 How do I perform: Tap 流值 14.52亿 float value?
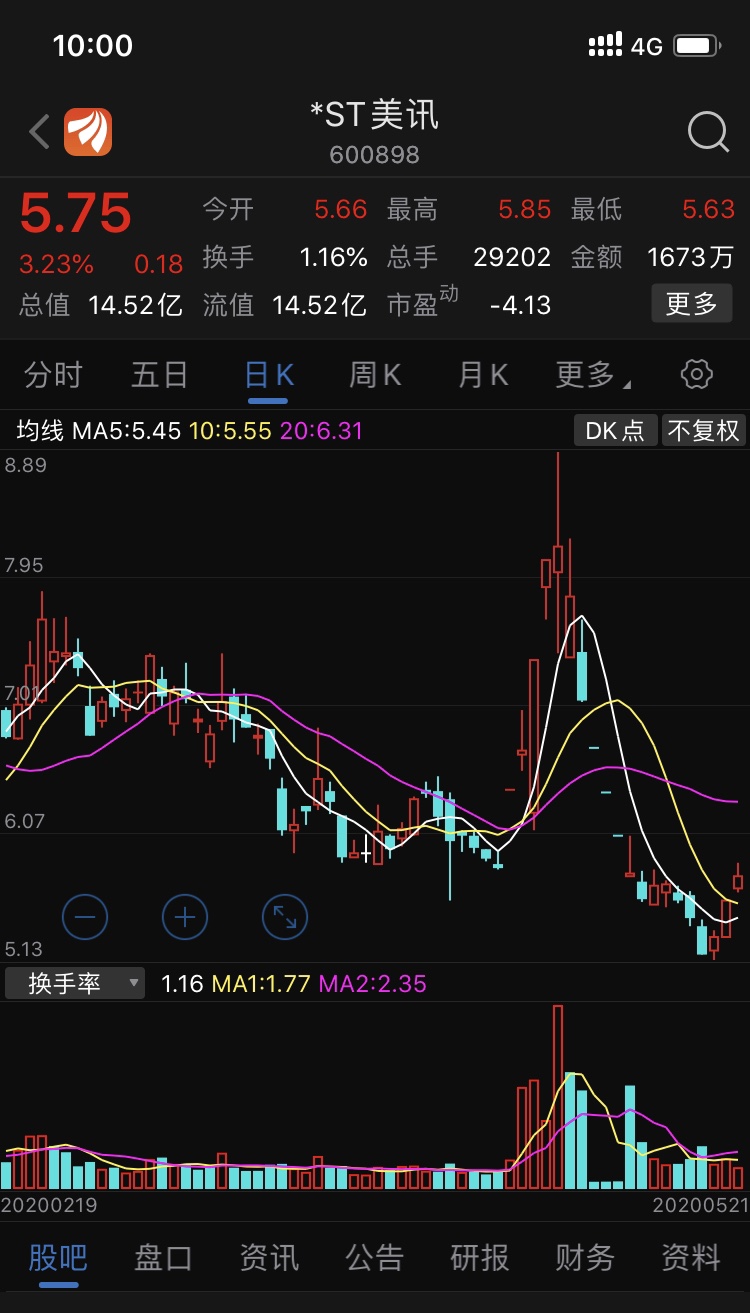pos(285,304)
